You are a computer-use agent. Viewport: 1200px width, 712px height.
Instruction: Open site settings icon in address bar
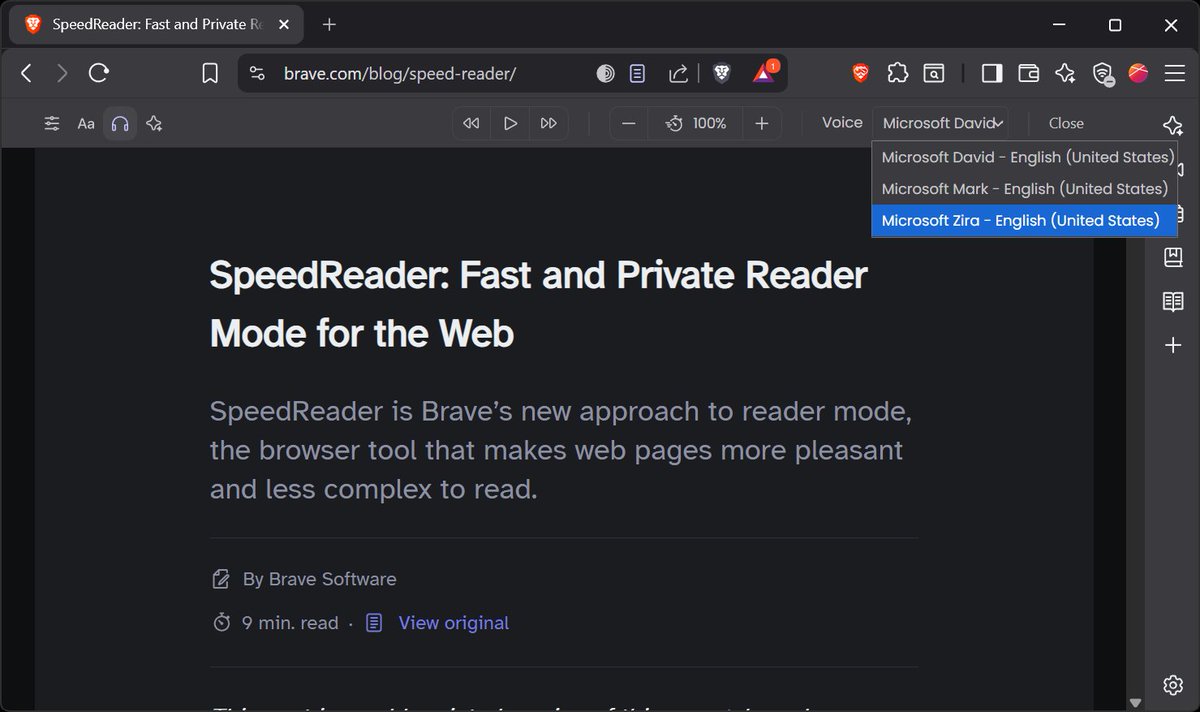click(x=257, y=73)
